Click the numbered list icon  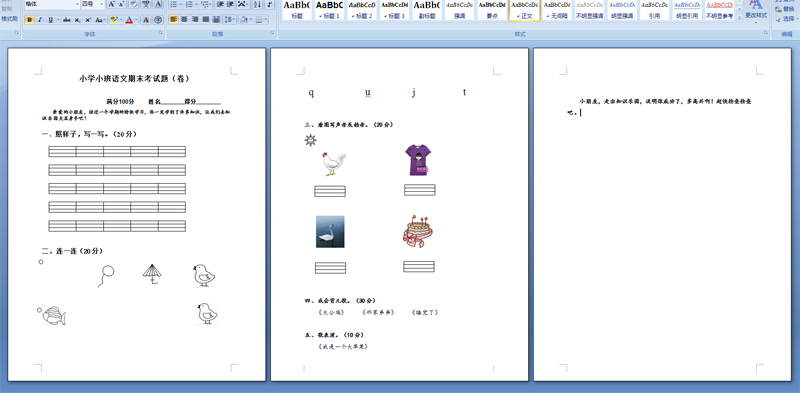[189, 4]
